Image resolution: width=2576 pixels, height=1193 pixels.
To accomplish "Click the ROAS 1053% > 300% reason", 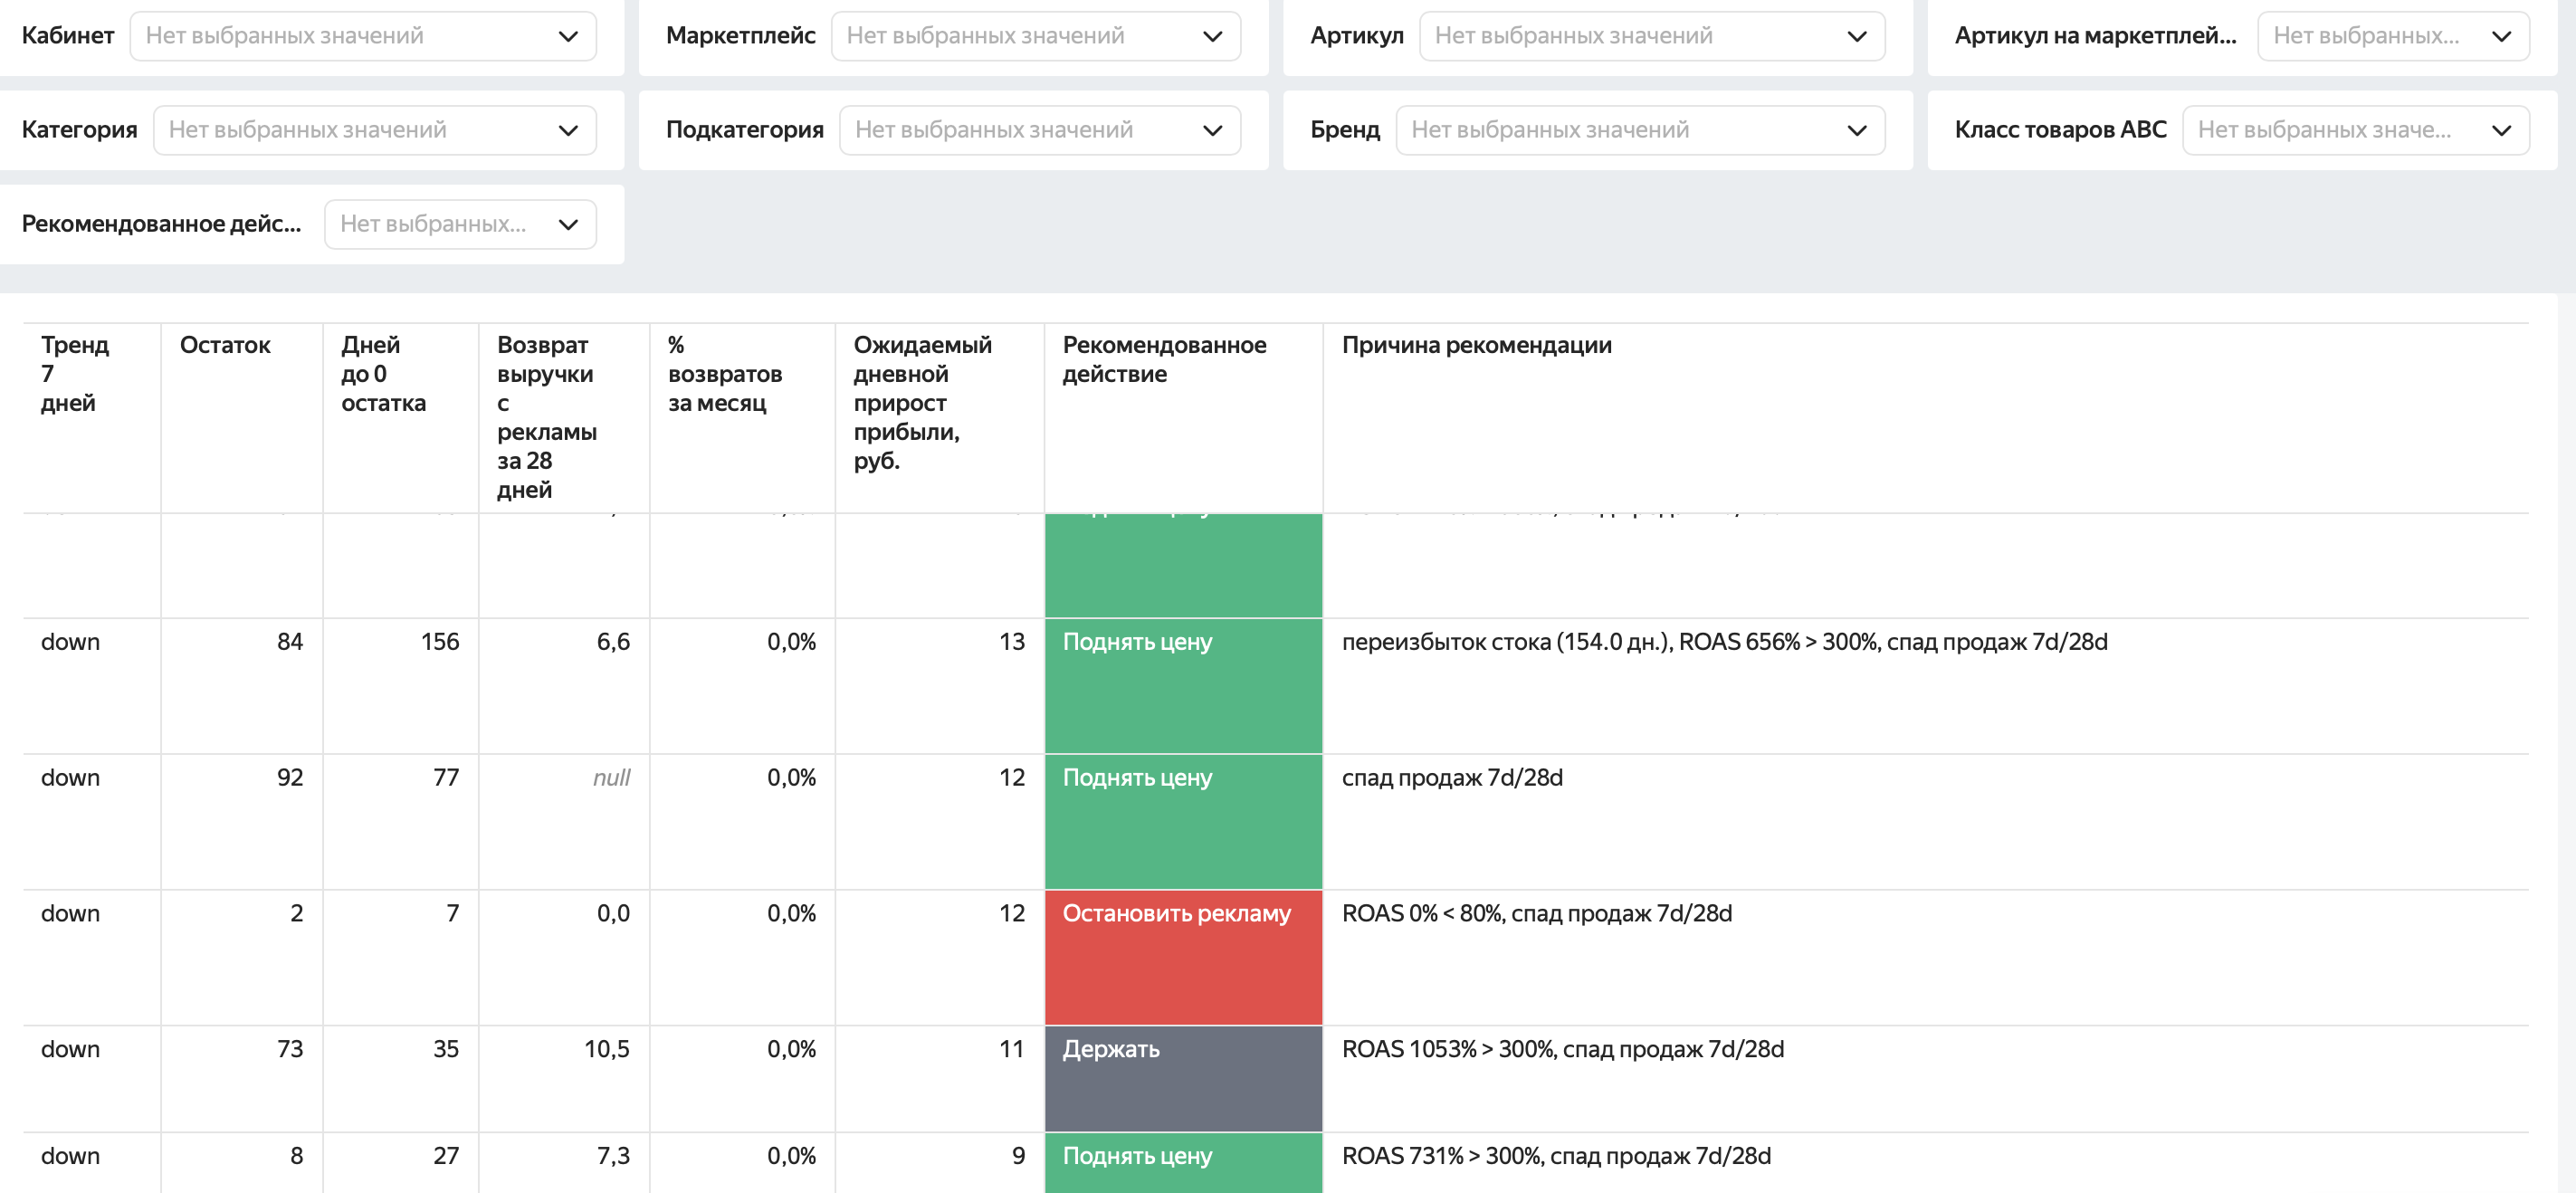I will [x=1562, y=1050].
